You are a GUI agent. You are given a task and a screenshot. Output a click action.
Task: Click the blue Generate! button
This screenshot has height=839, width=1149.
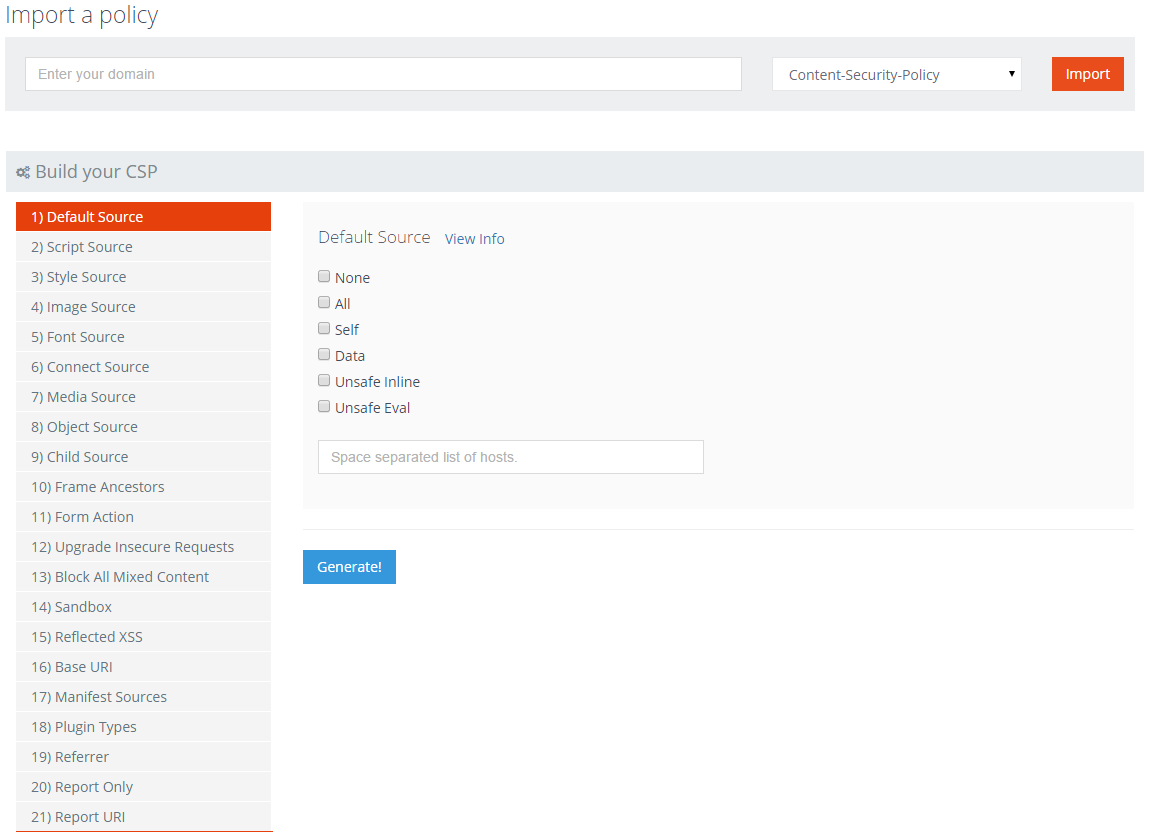point(349,567)
